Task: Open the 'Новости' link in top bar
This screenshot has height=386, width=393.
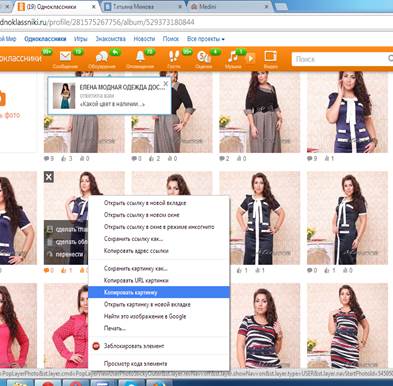Action: tap(144, 39)
